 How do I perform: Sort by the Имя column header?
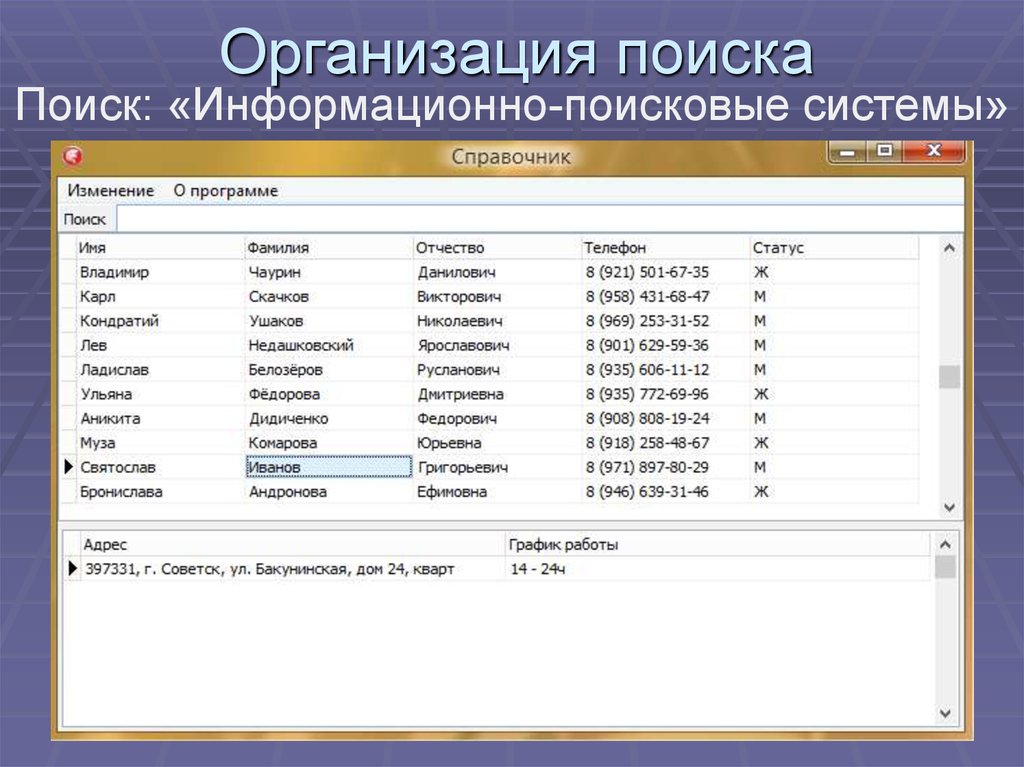coord(160,248)
